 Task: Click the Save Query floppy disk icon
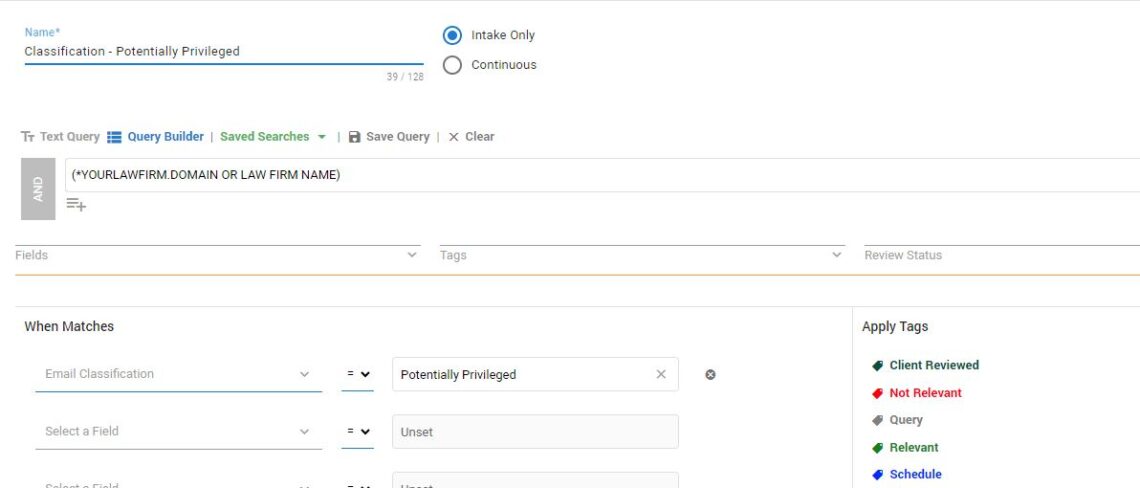354,137
